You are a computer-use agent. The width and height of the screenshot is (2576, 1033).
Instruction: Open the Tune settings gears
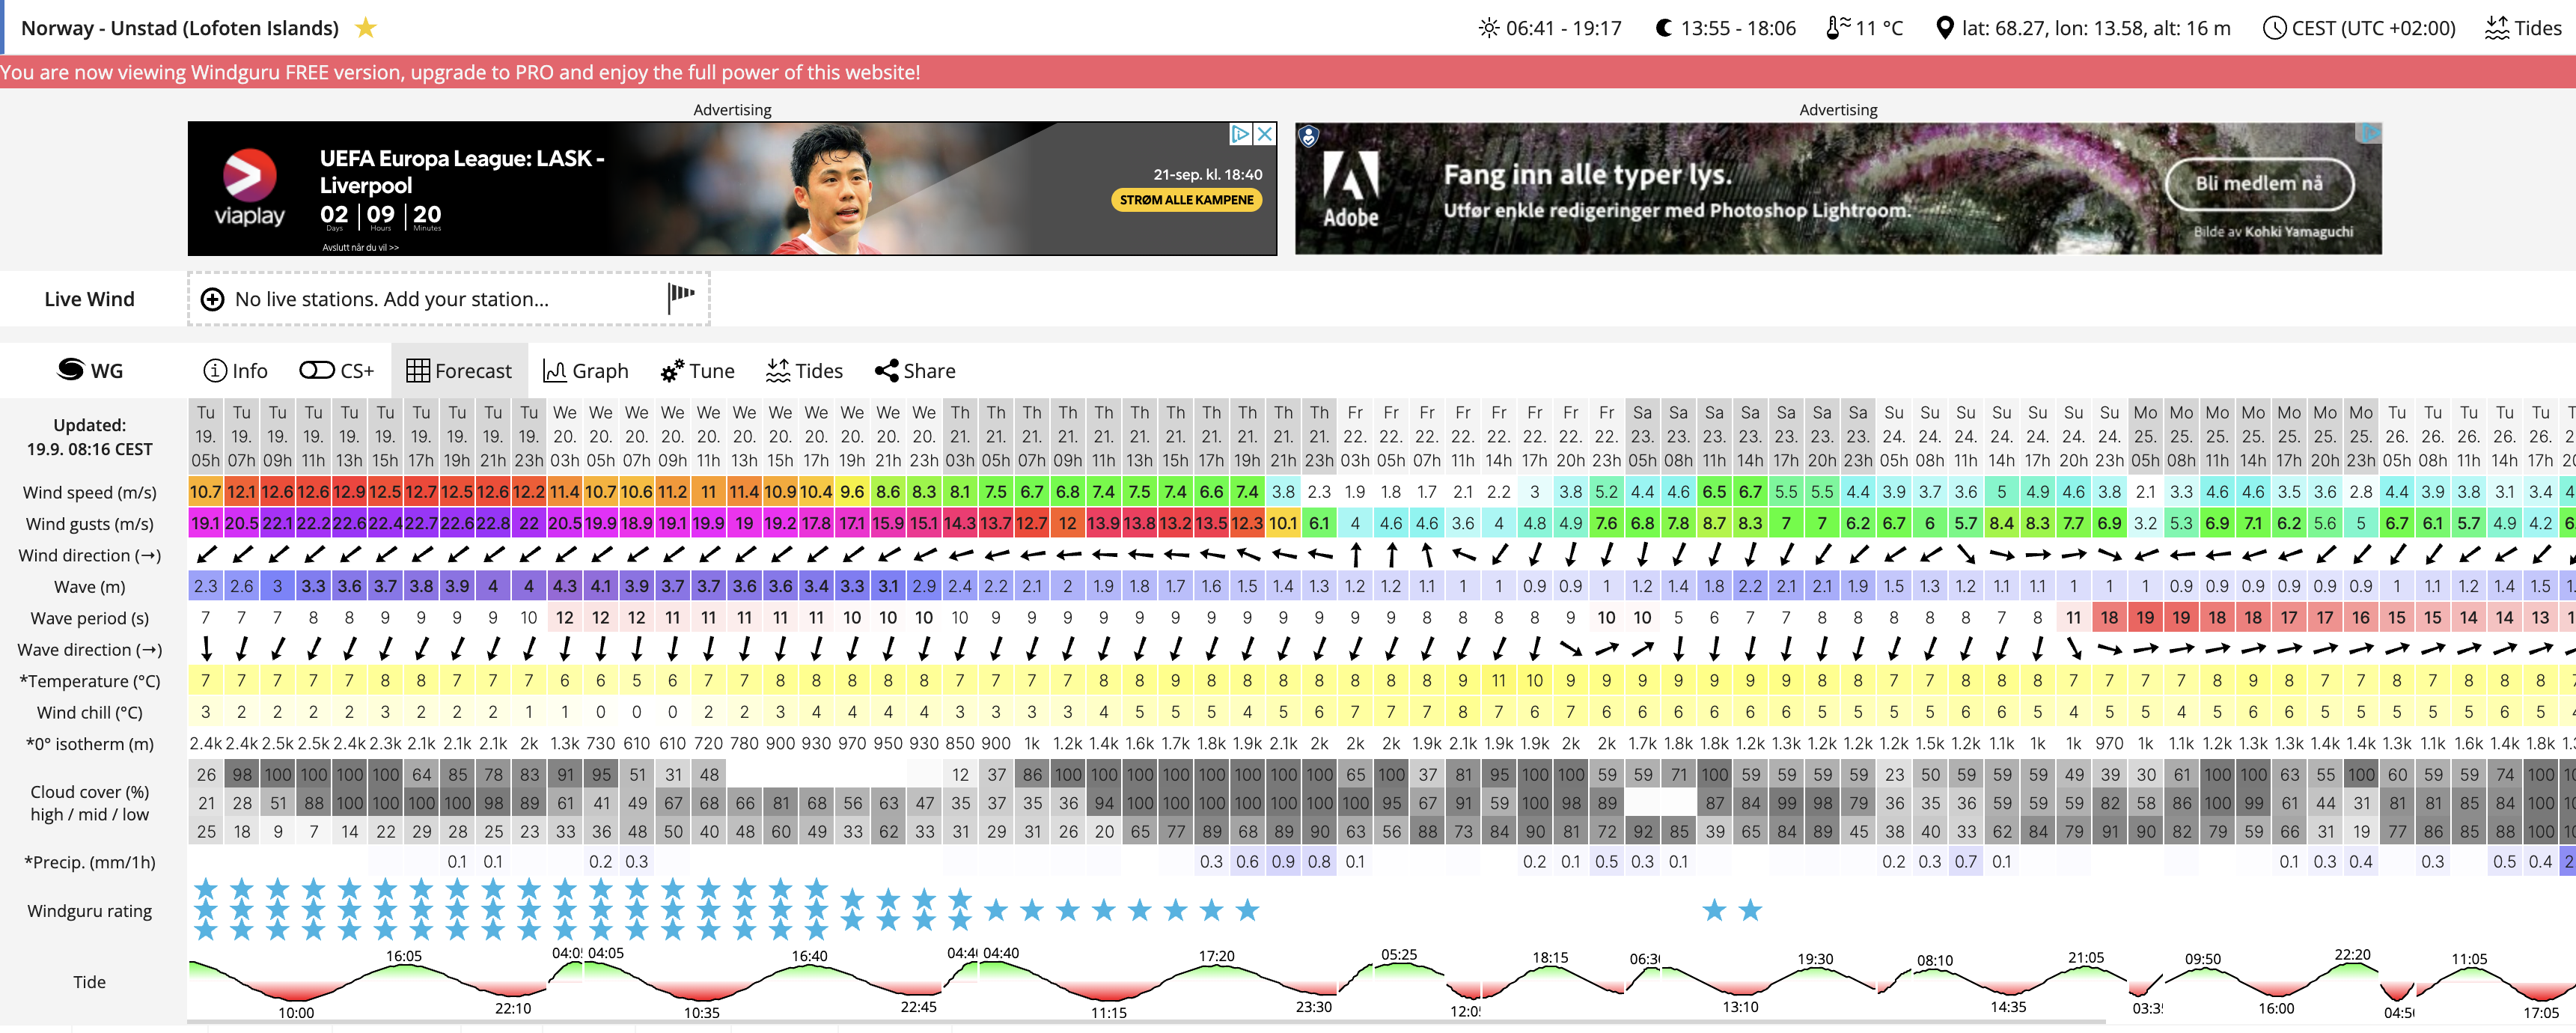[697, 371]
